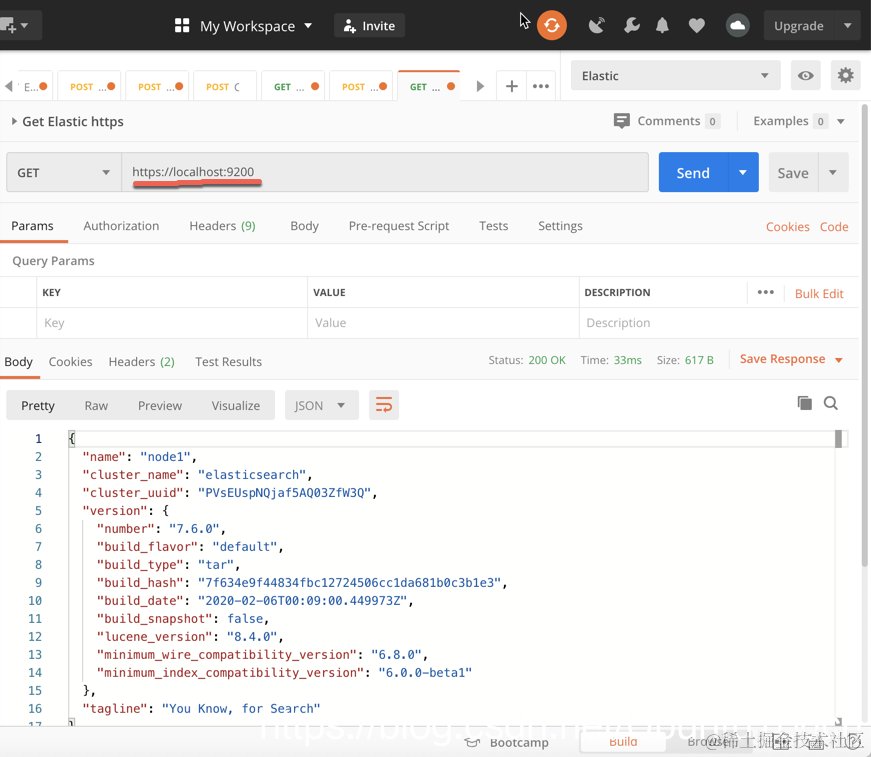This screenshot has width=871, height=757.
Task: Click the blue Send button
Action: point(693,173)
